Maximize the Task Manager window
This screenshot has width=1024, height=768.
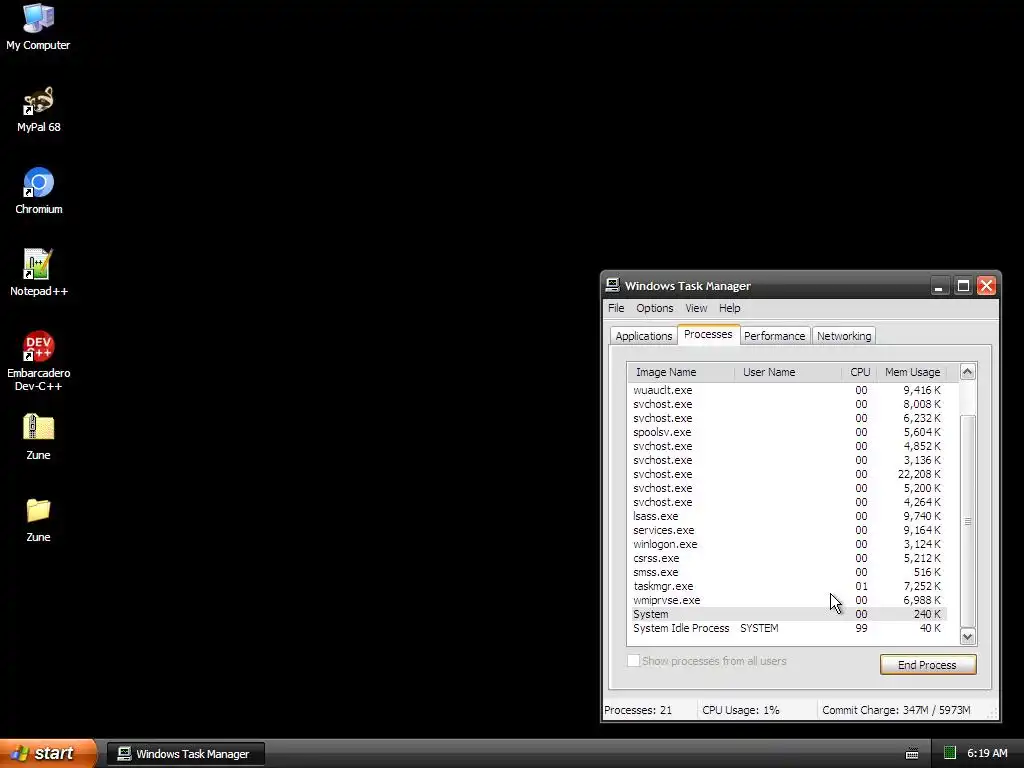[x=963, y=286]
